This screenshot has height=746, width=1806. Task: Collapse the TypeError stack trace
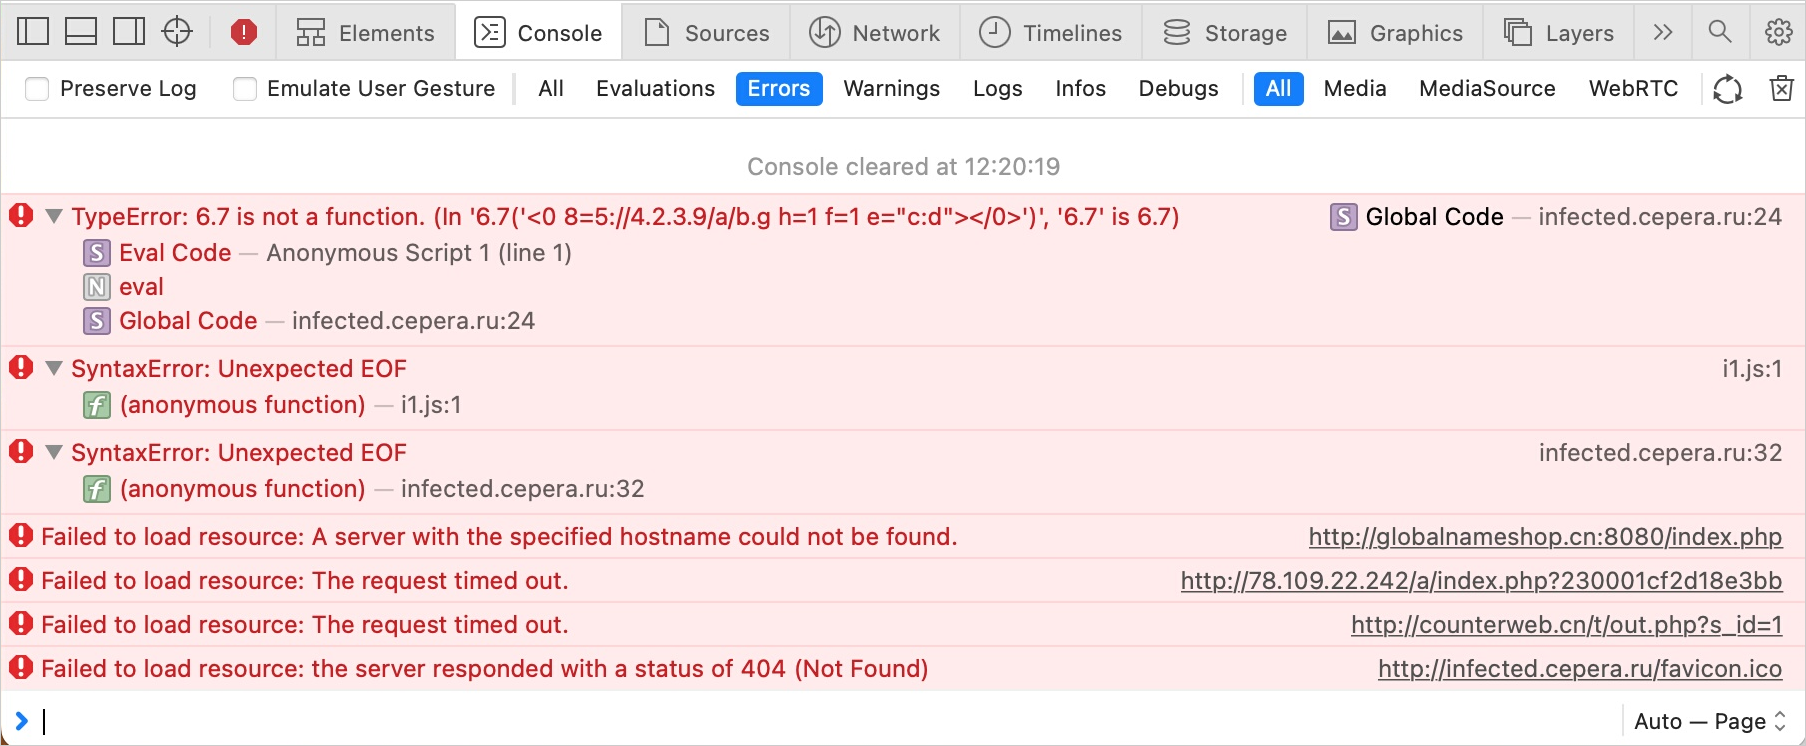point(54,216)
